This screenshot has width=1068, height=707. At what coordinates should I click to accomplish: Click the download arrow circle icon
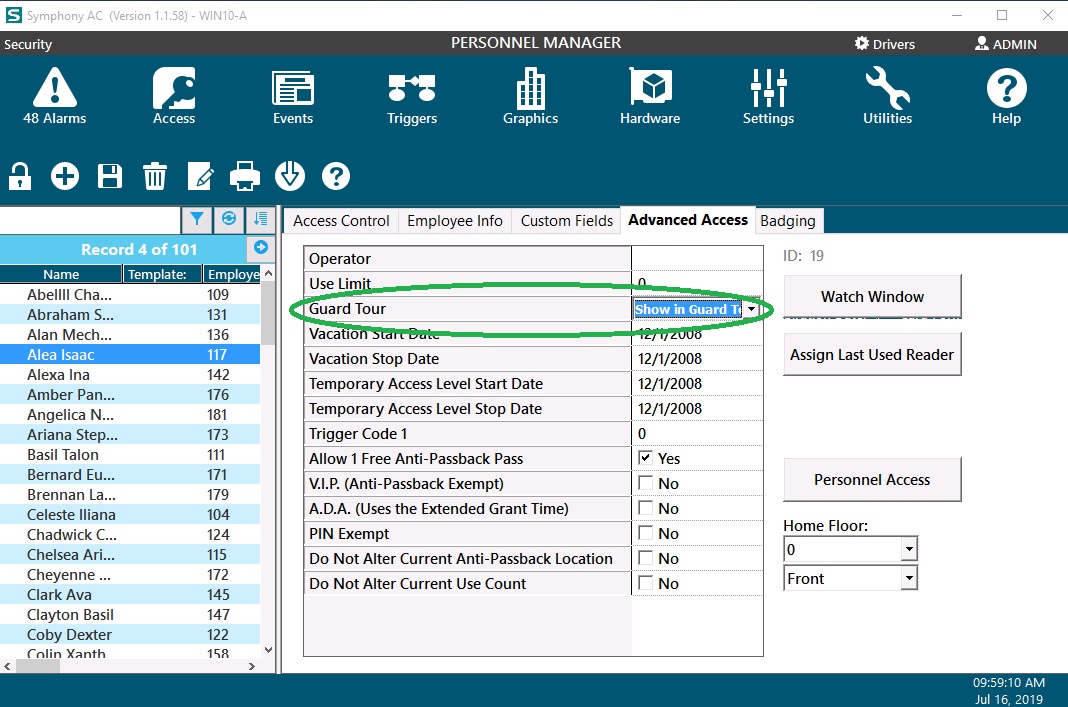290,176
